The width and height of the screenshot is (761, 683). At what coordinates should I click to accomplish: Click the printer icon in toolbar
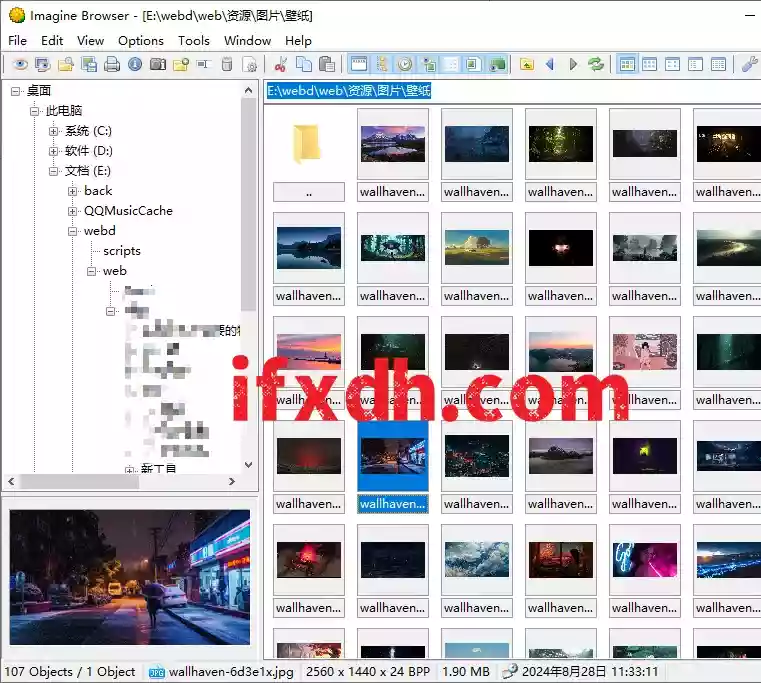(x=112, y=64)
